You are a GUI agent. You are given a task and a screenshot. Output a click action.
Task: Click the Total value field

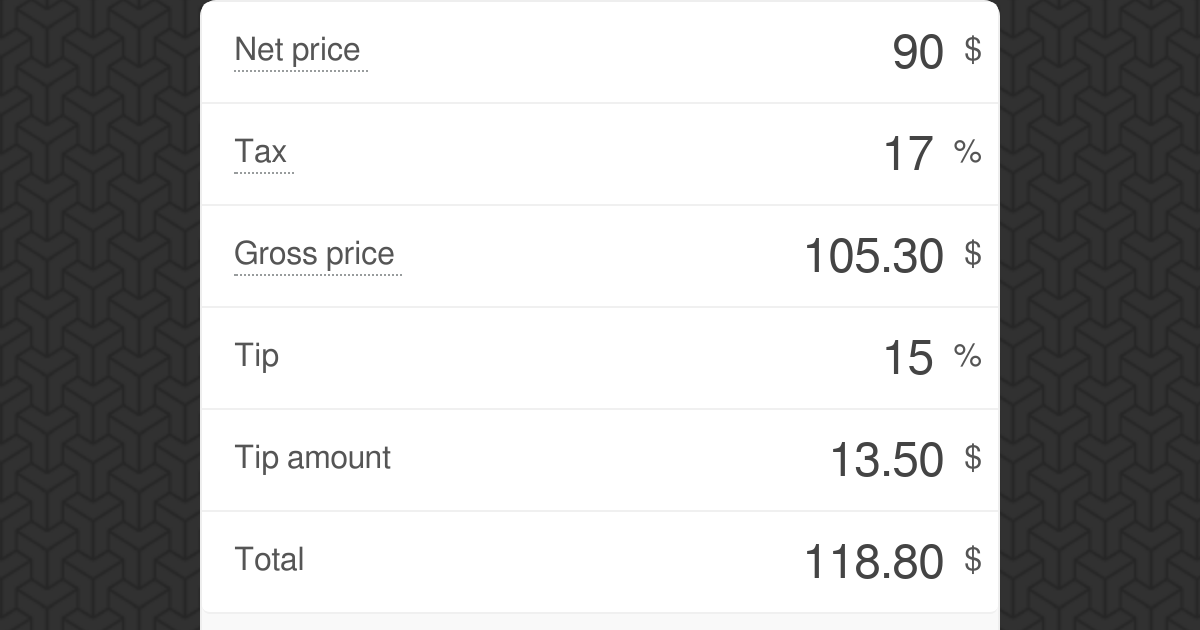coord(875,562)
